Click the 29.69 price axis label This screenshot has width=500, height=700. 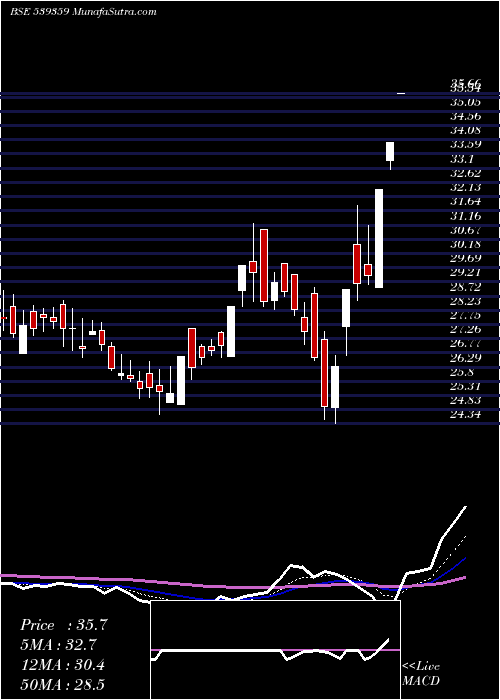465,259
